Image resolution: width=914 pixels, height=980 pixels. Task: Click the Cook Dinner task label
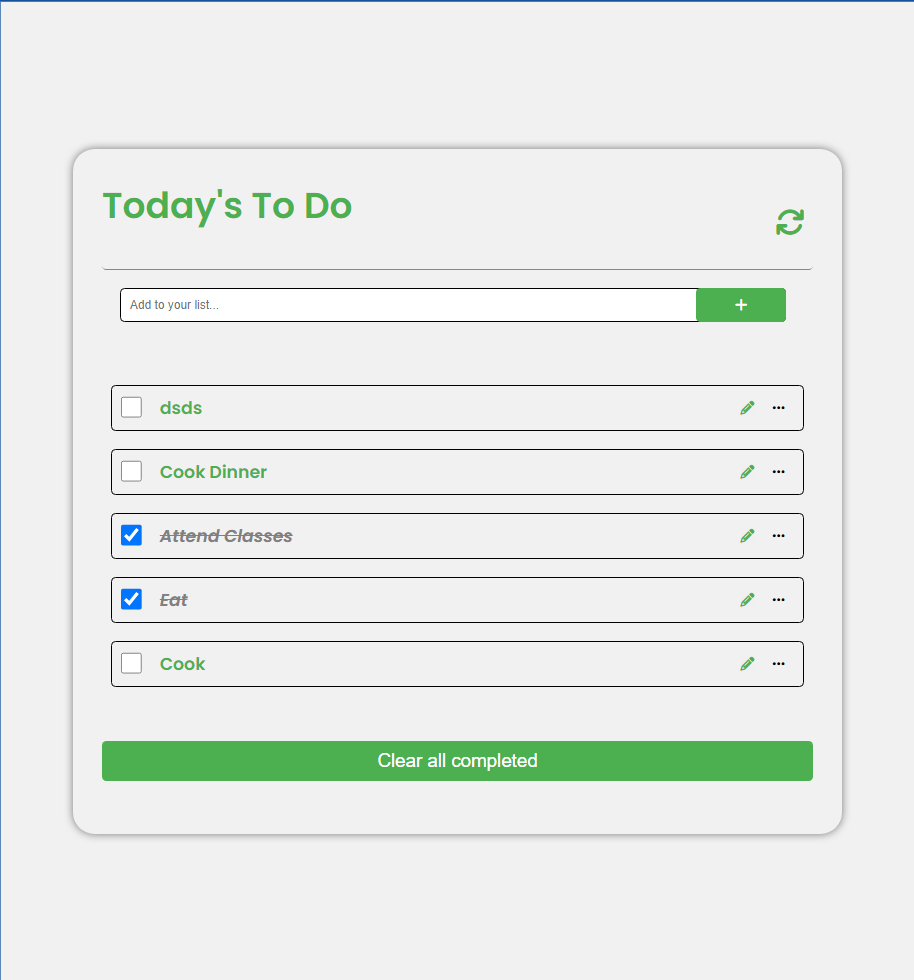click(x=213, y=471)
